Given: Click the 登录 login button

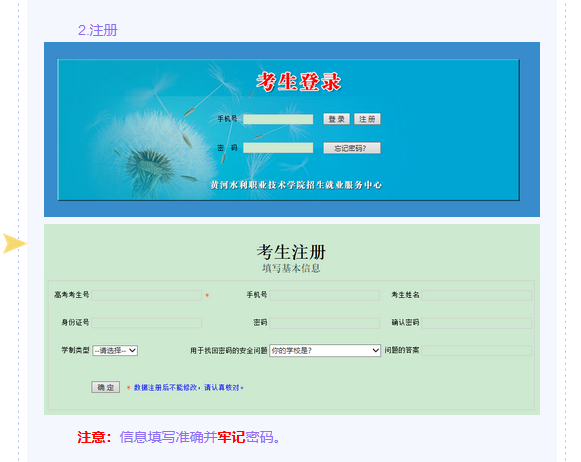Looking at the screenshot, I should pyautogui.click(x=336, y=119).
